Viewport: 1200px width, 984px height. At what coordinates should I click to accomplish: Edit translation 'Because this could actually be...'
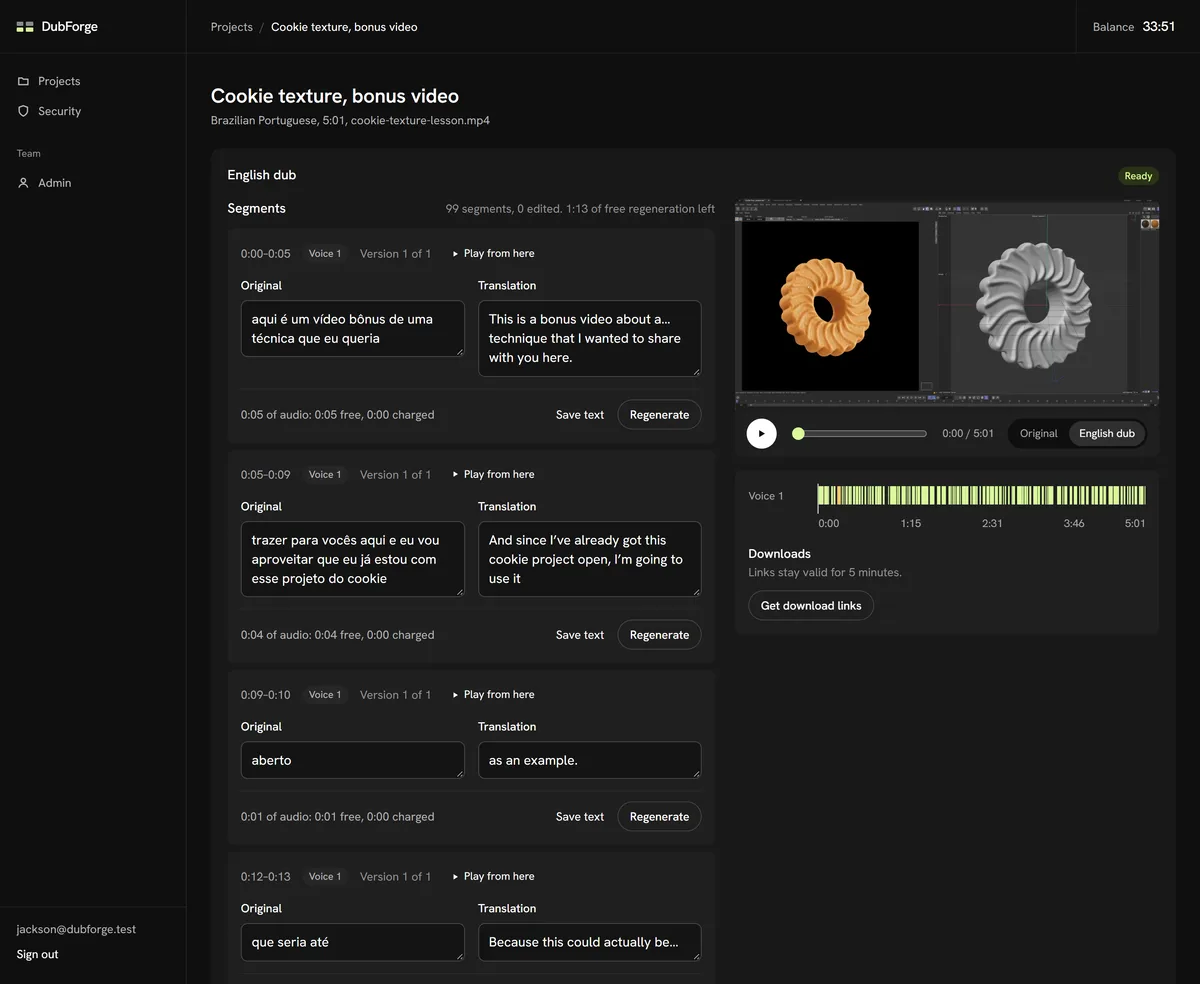[x=589, y=942]
